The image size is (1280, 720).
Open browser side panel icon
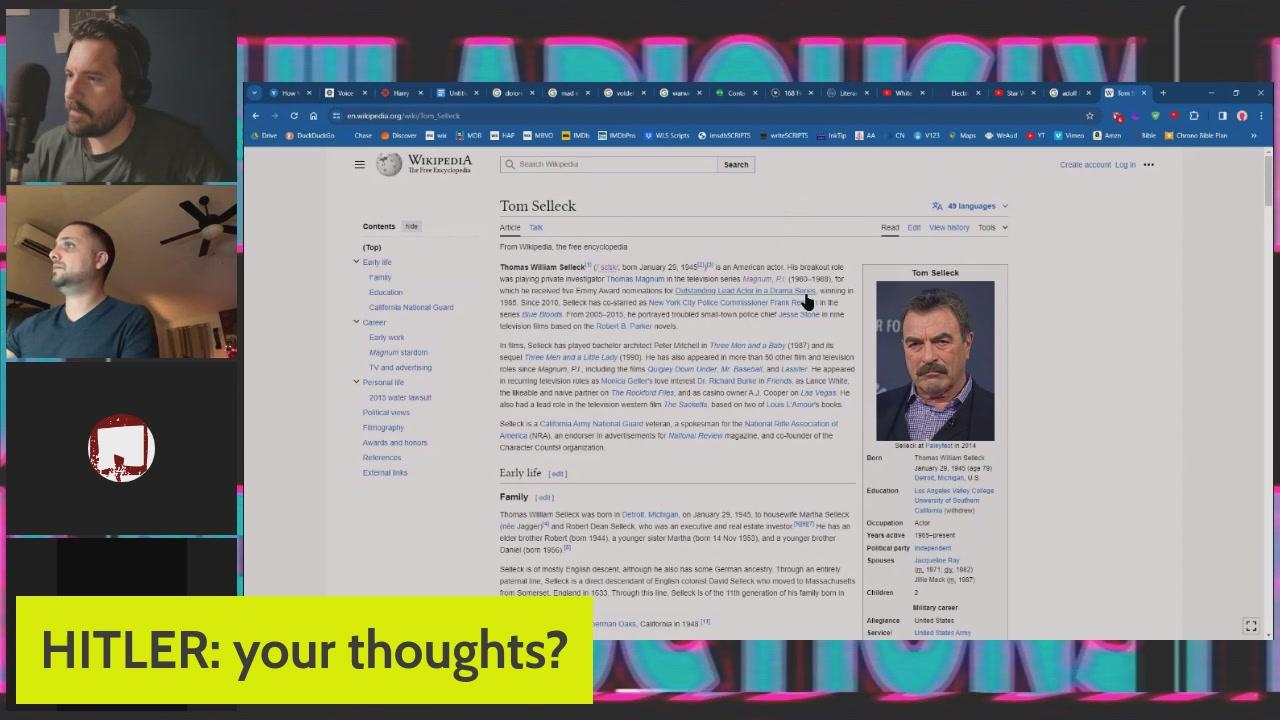(x=1222, y=116)
